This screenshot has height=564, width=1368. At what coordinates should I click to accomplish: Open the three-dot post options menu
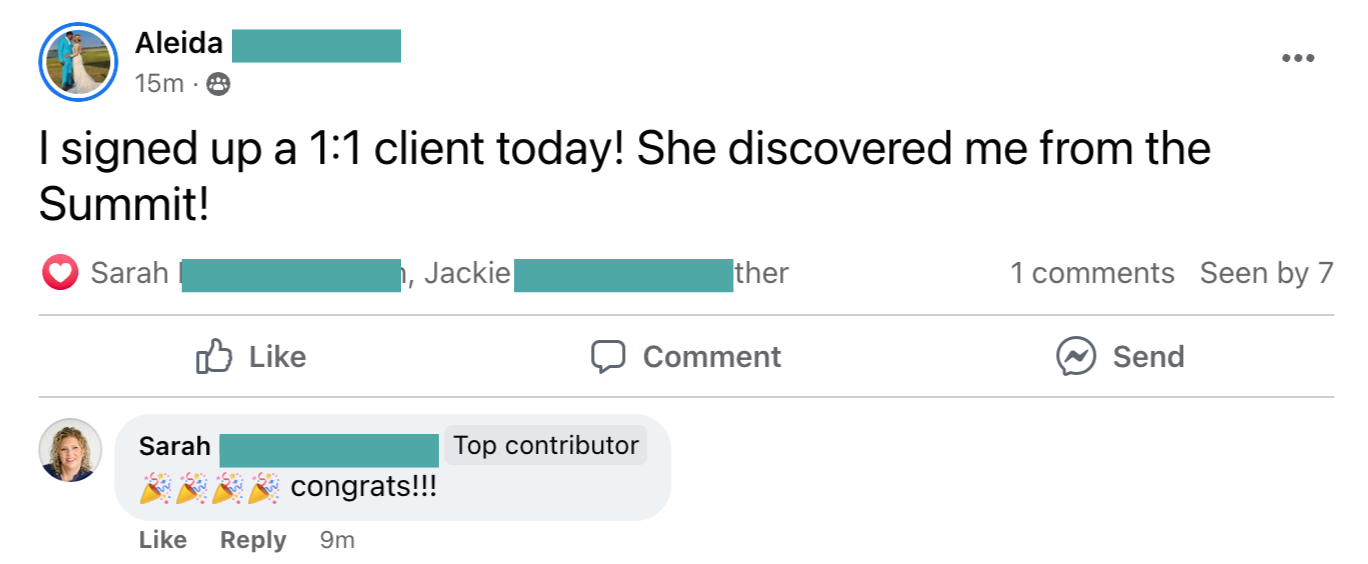tap(1297, 59)
